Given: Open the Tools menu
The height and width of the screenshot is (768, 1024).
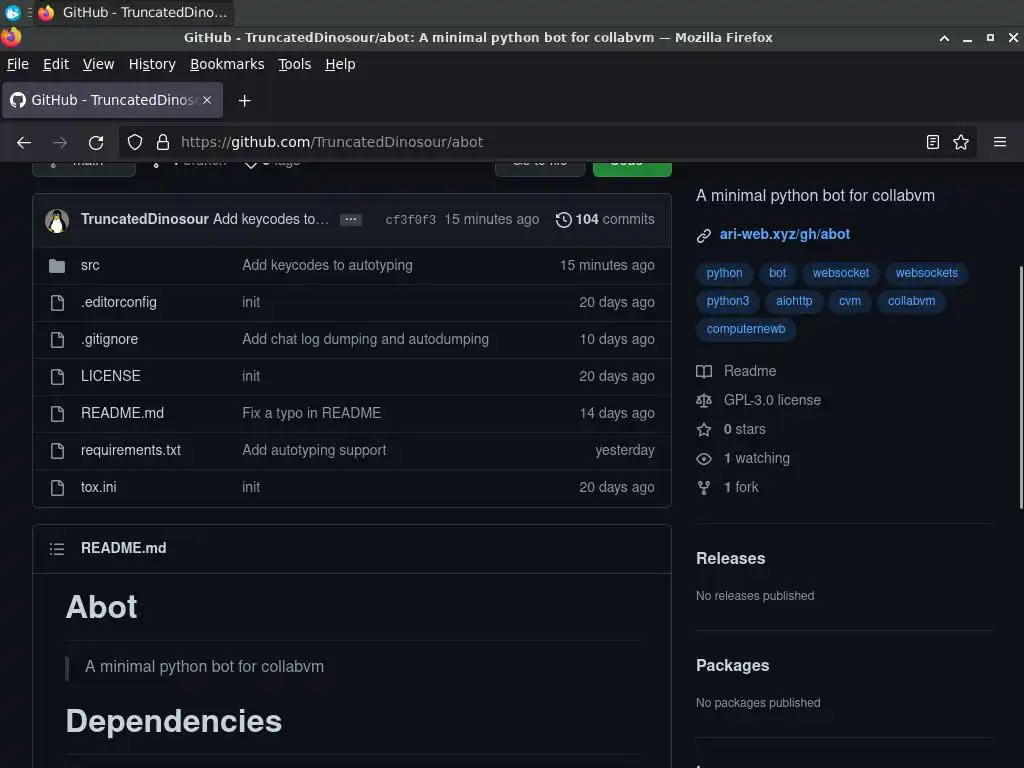Looking at the screenshot, I should [x=295, y=64].
